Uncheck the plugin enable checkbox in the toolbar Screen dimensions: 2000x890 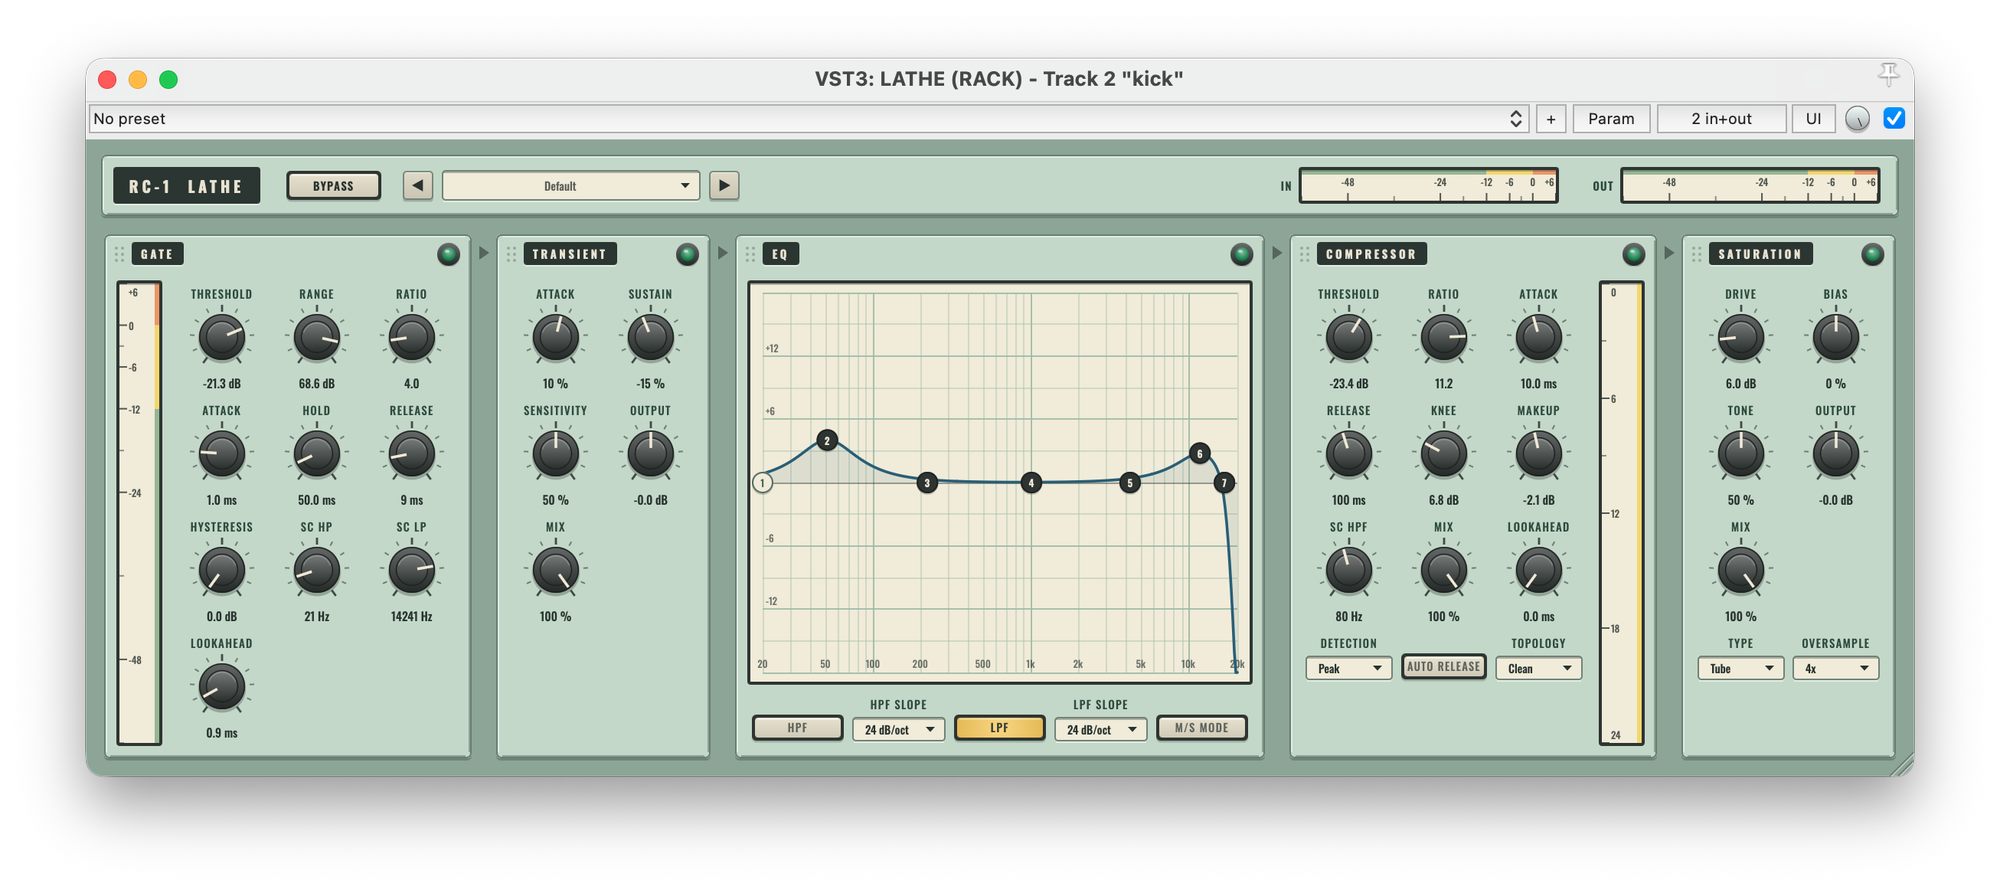click(1894, 118)
